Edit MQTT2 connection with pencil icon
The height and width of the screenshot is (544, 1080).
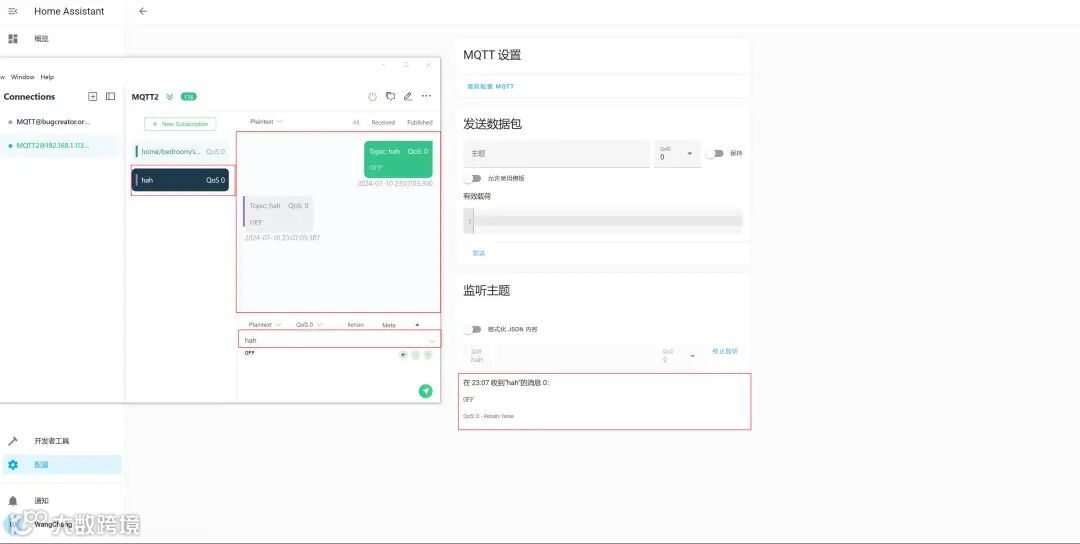(x=408, y=96)
